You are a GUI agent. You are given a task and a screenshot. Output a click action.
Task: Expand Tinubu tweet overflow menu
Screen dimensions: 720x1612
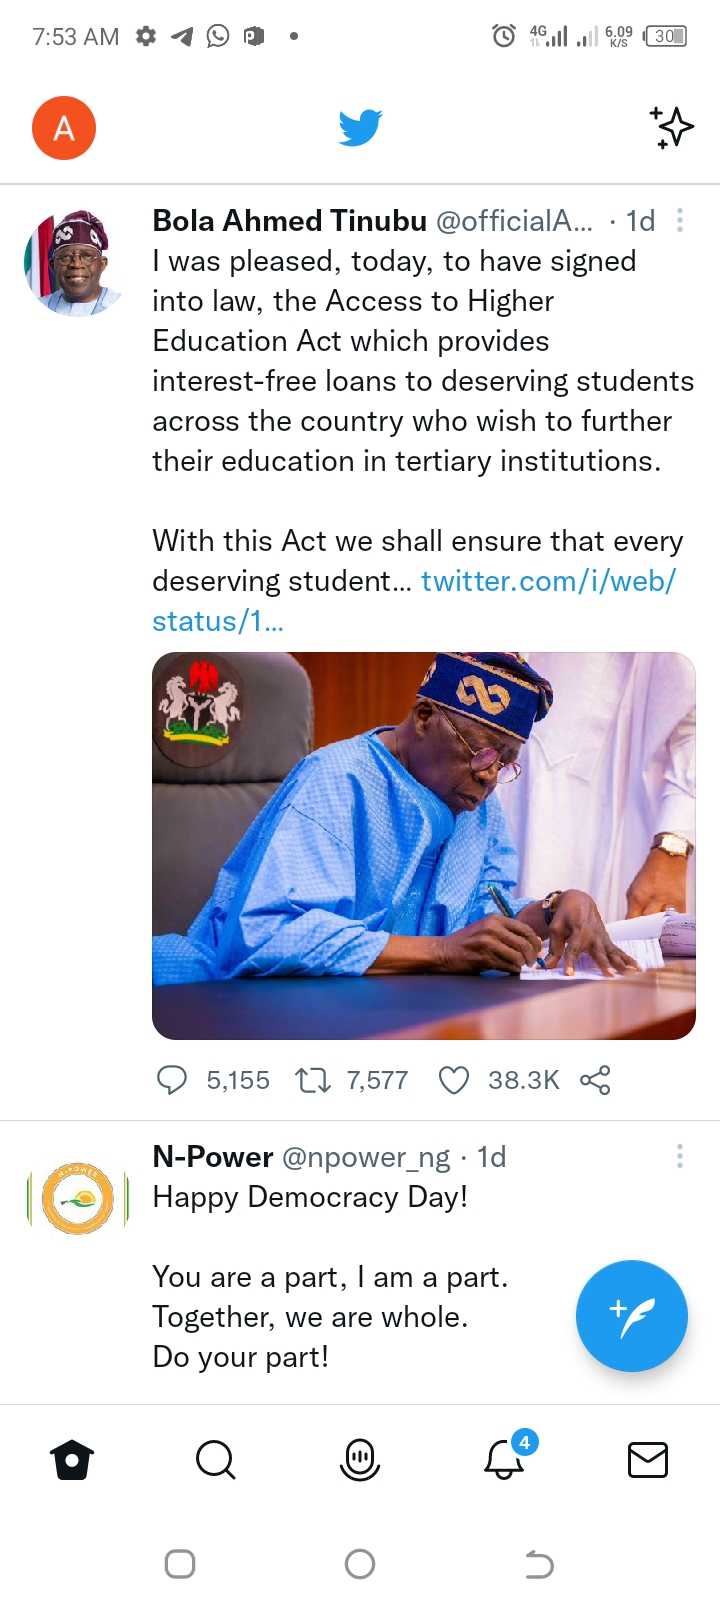(x=680, y=220)
